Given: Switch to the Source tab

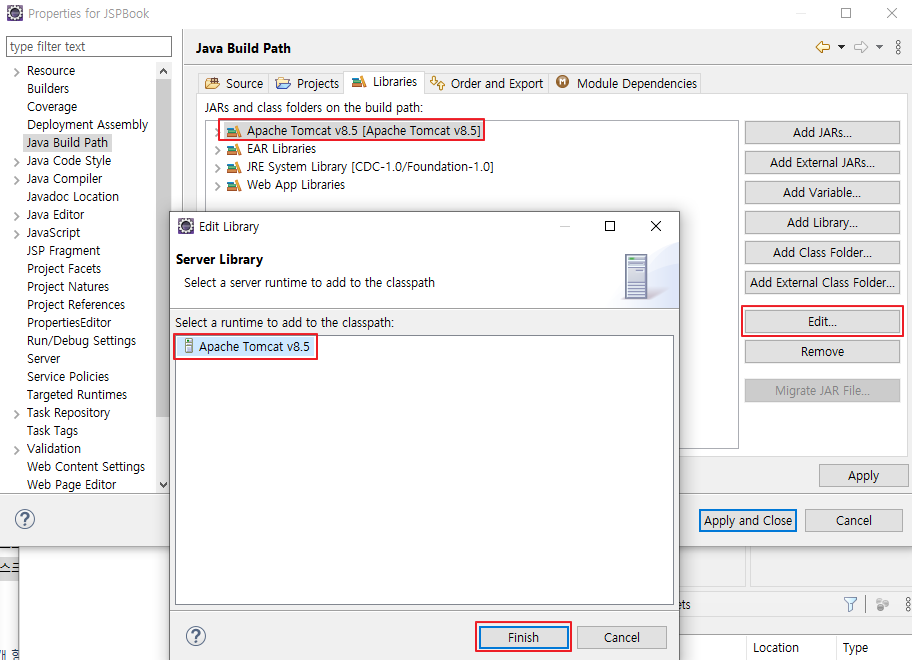Looking at the screenshot, I should (234, 84).
